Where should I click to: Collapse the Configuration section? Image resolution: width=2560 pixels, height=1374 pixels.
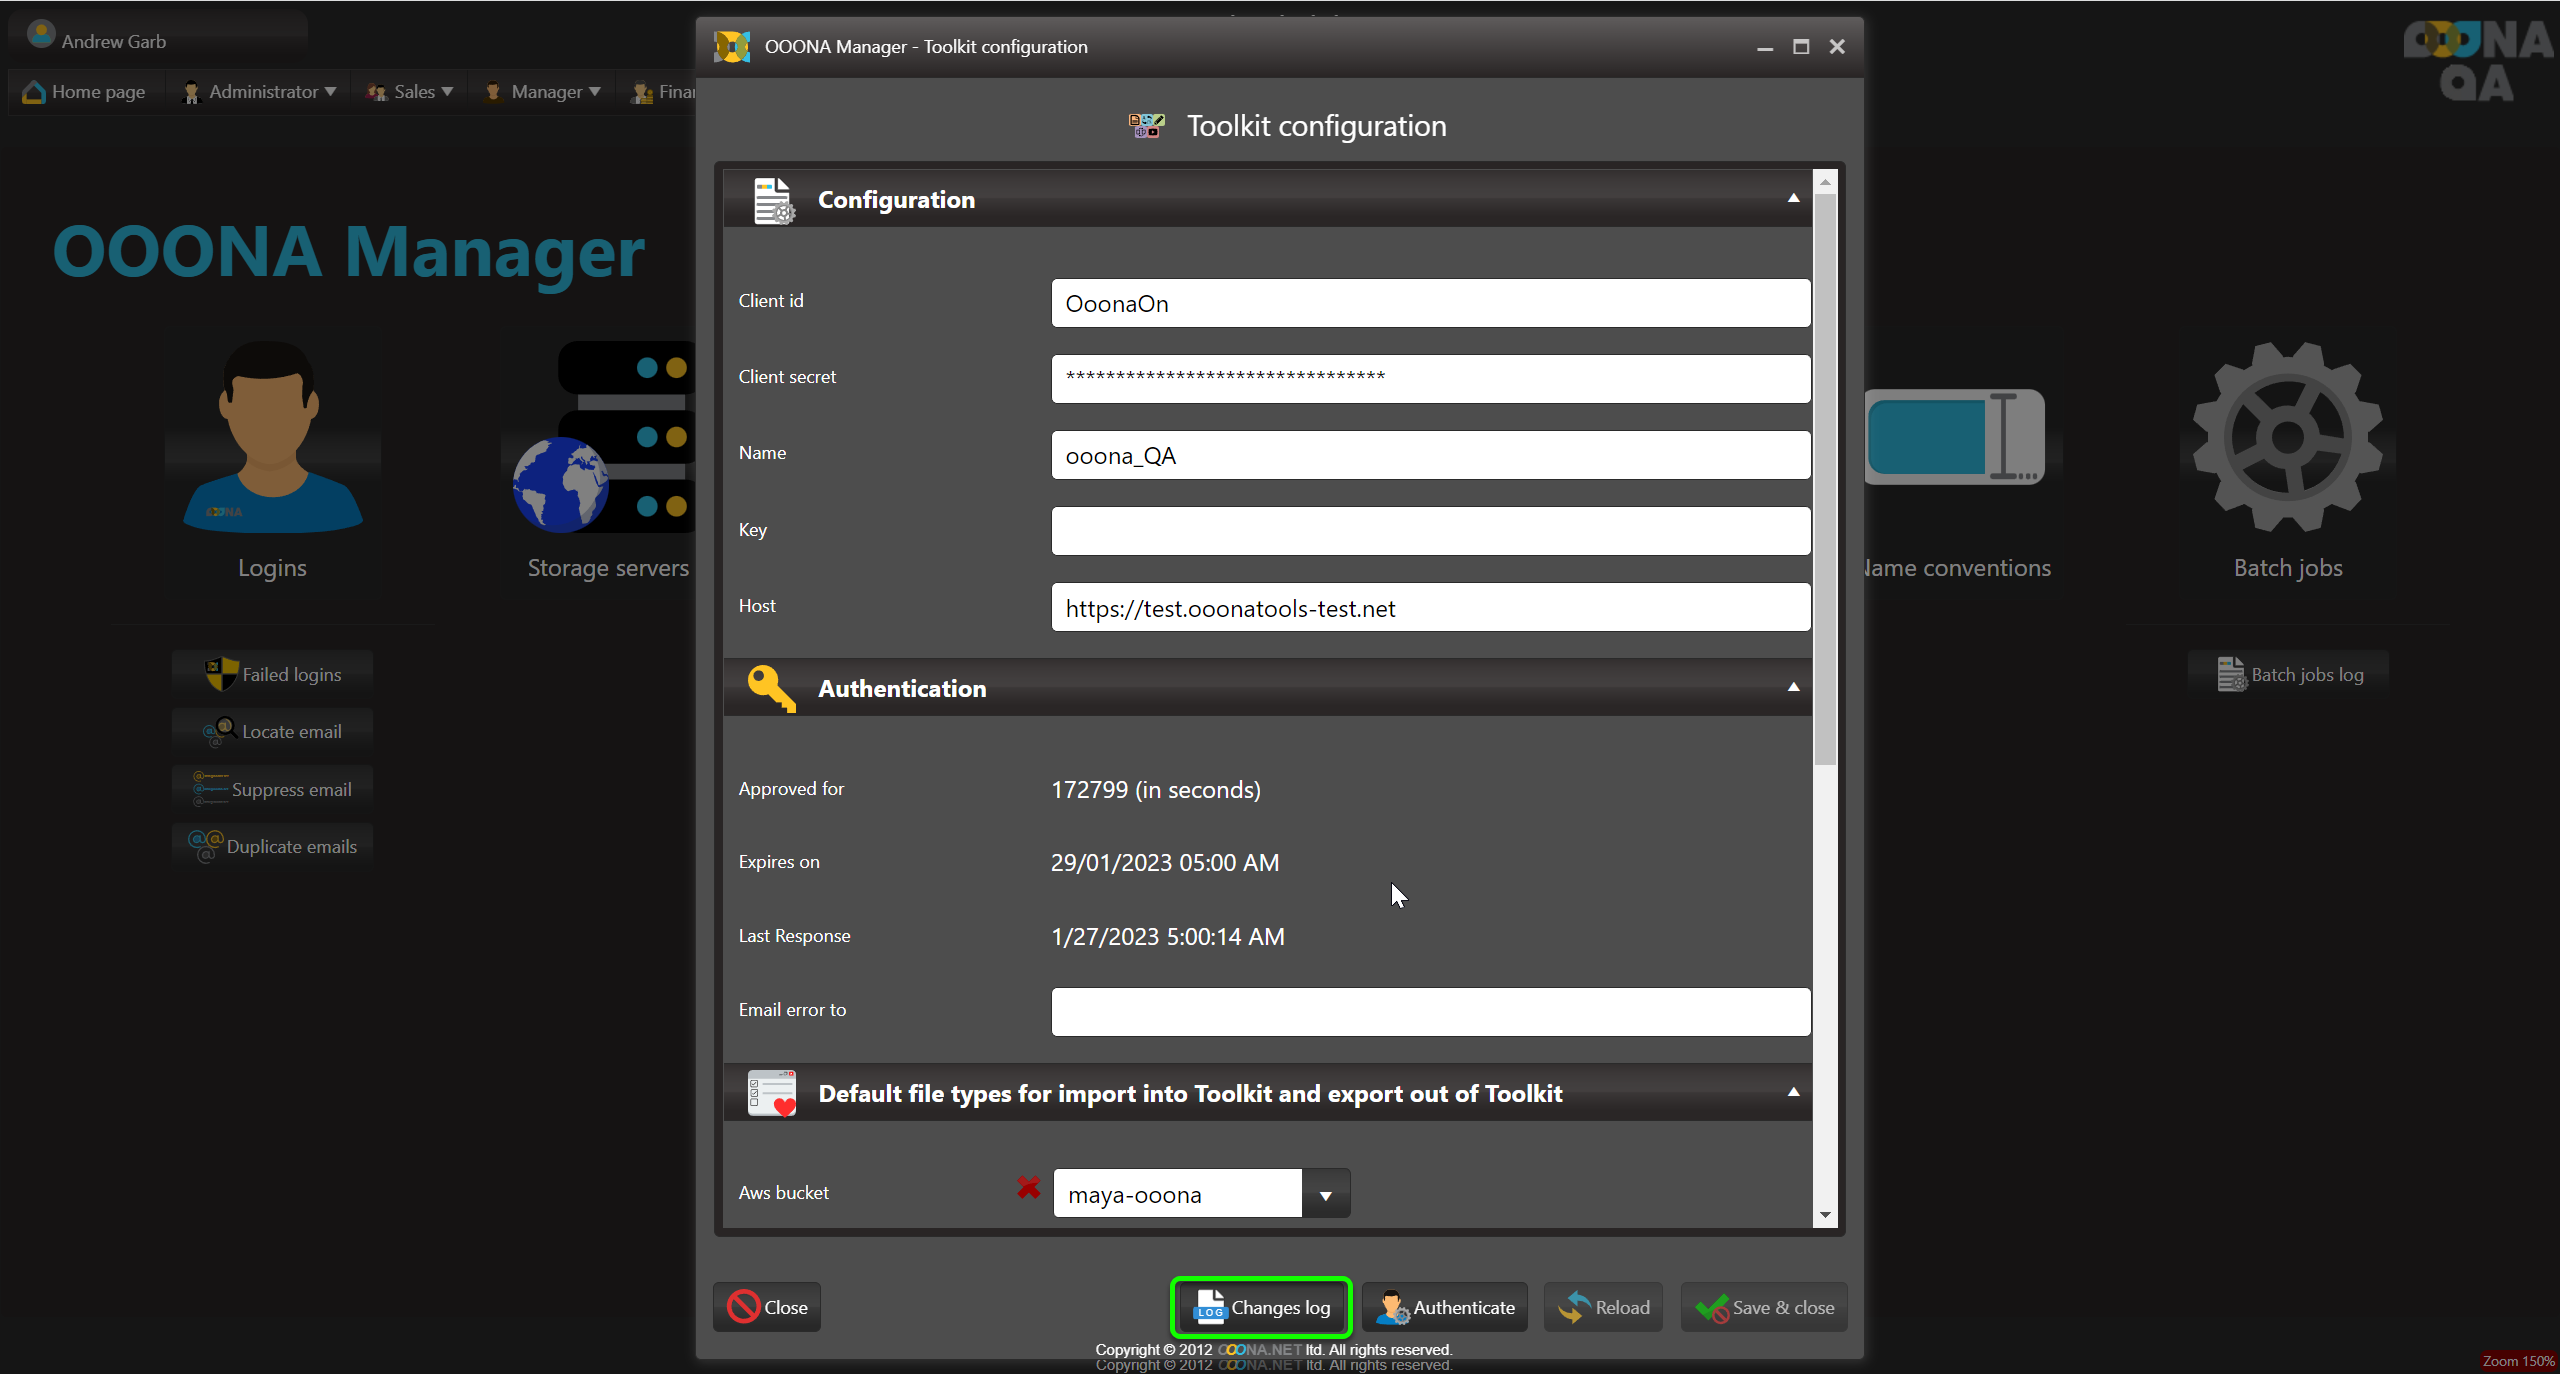1793,199
